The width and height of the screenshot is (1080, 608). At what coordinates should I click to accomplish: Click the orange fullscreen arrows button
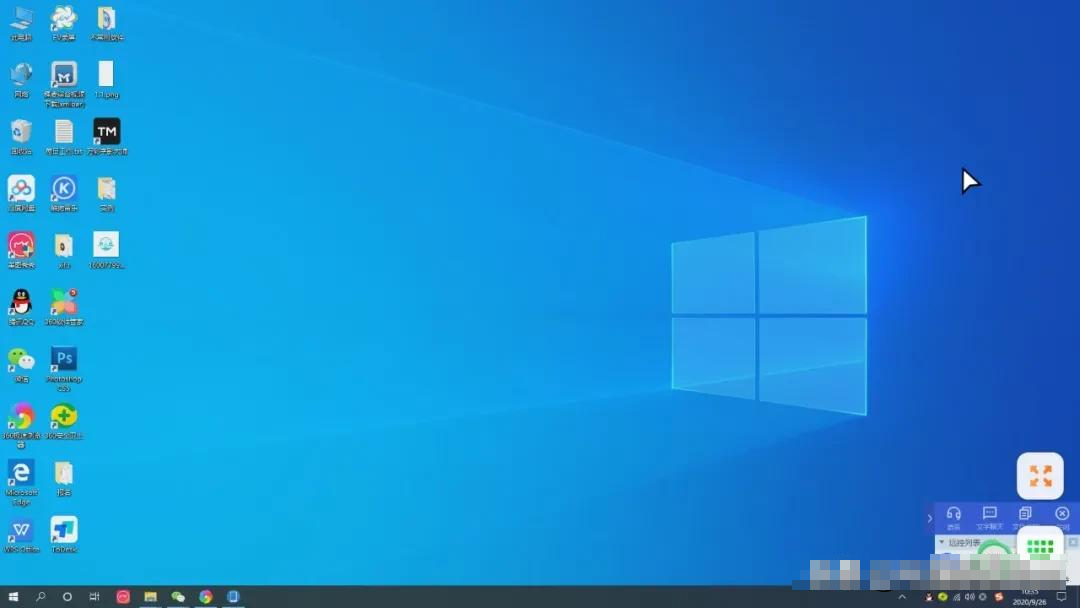coord(1040,476)
